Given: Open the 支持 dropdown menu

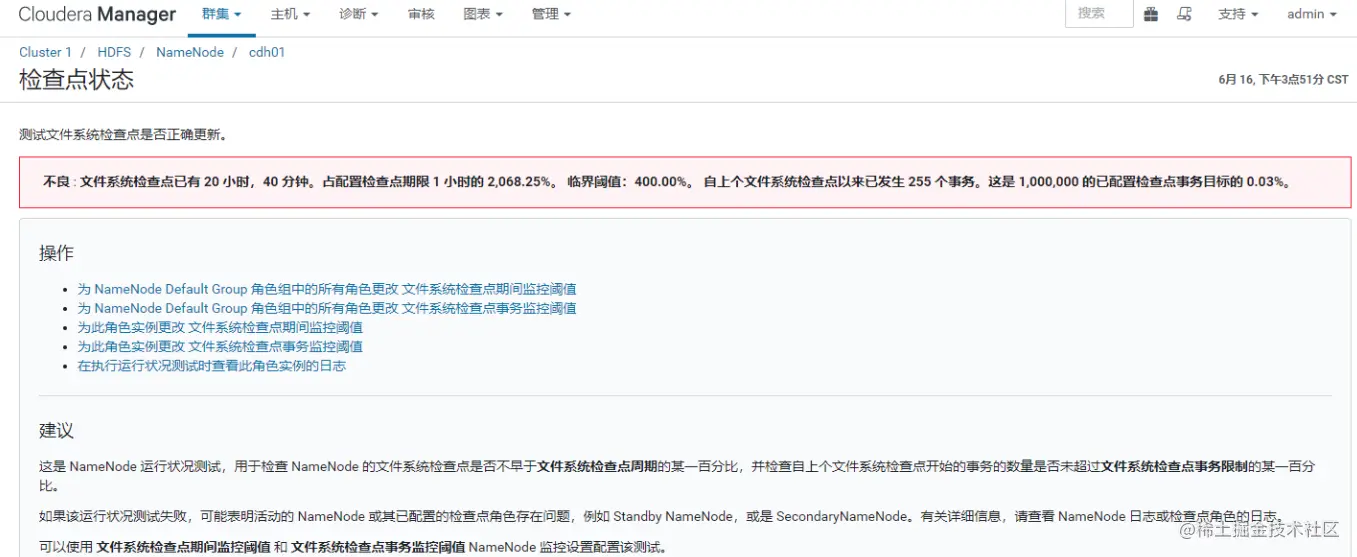Looking at the screenshot, I should pyautogui.click(x=1238, y=14).
